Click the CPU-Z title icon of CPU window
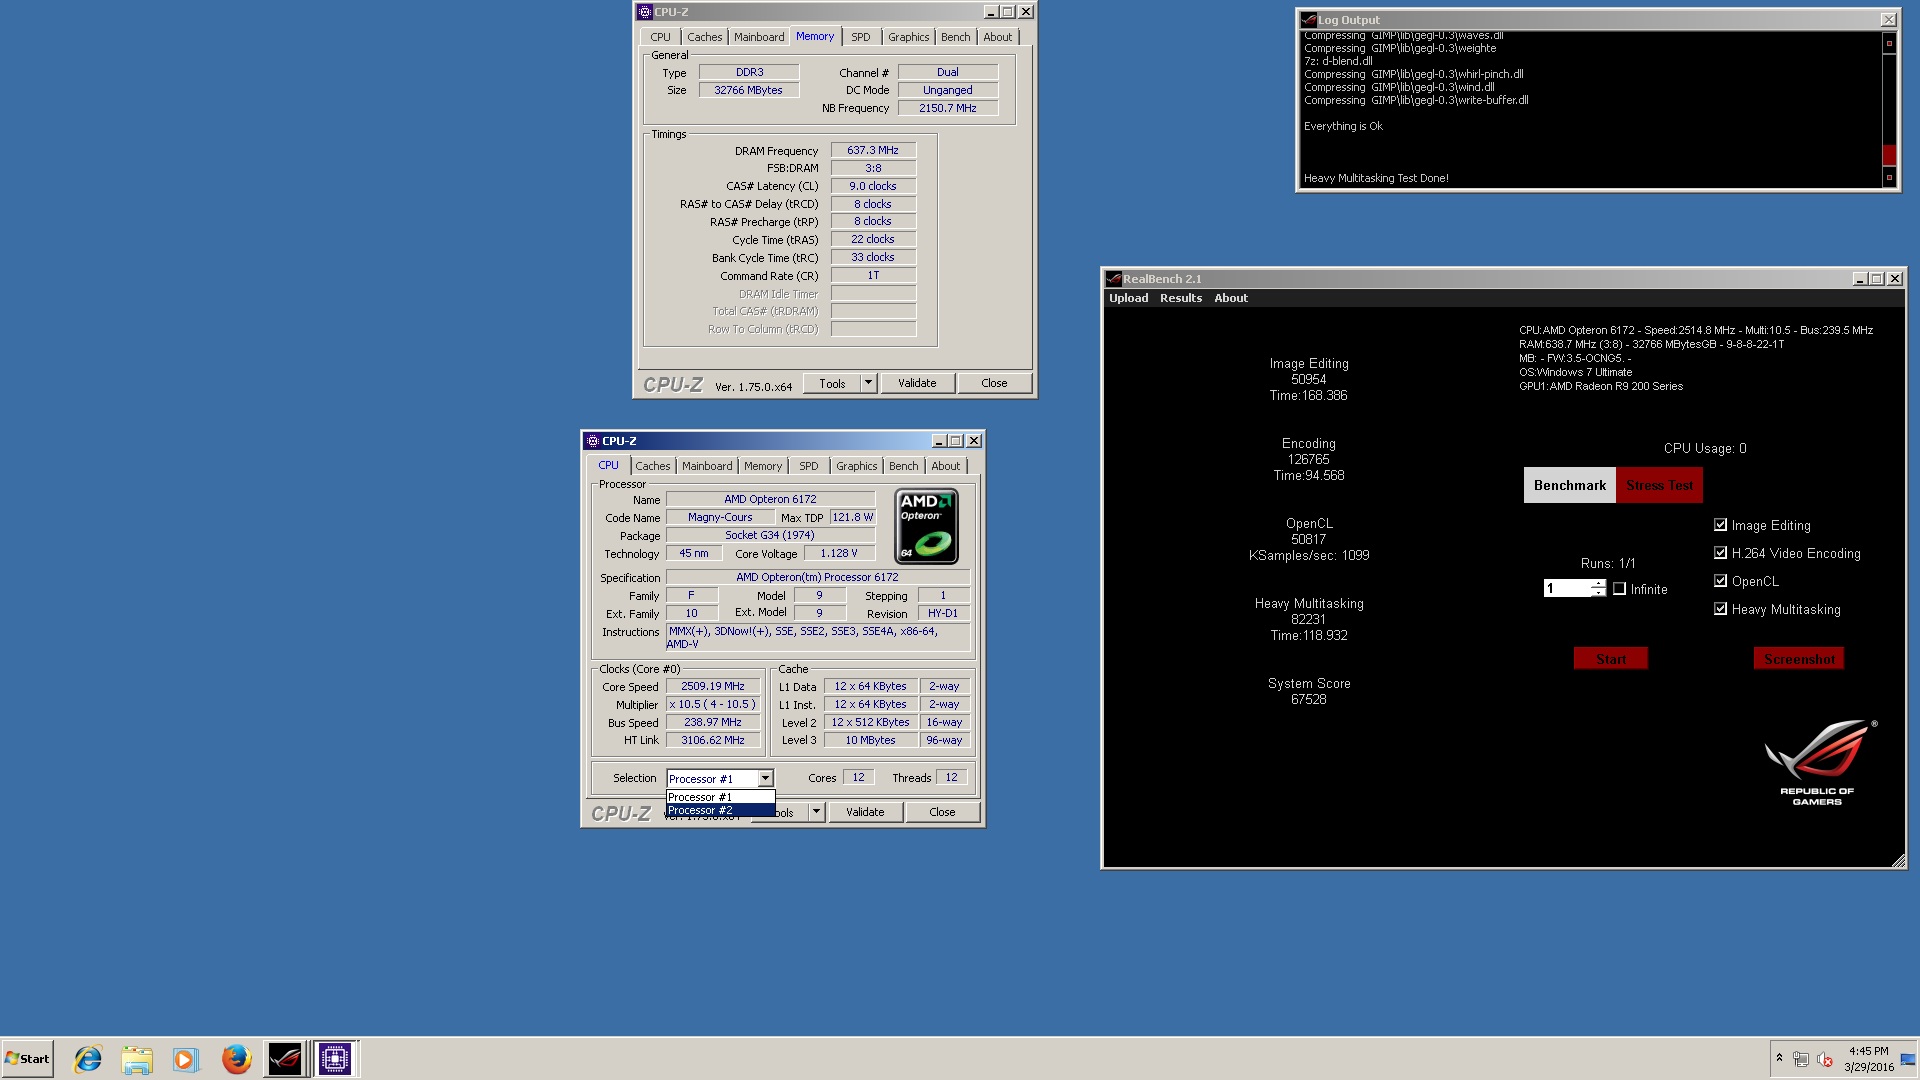 [x=593, y=441]
